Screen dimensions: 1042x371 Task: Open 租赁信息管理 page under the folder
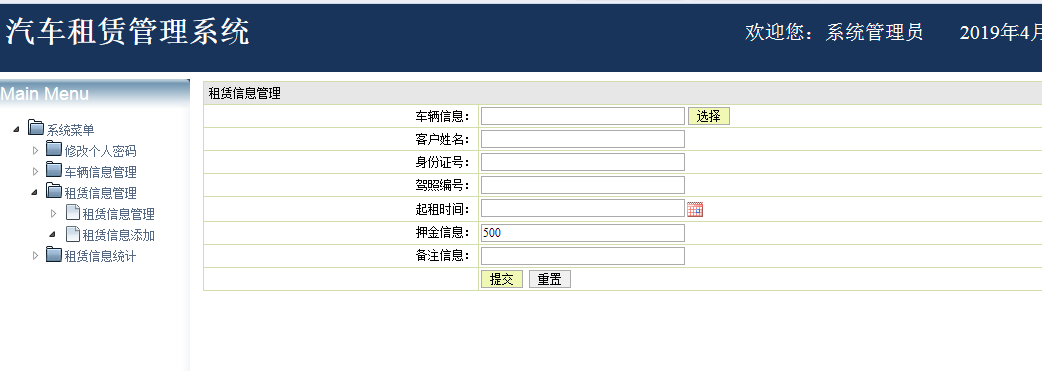point(118,214)
